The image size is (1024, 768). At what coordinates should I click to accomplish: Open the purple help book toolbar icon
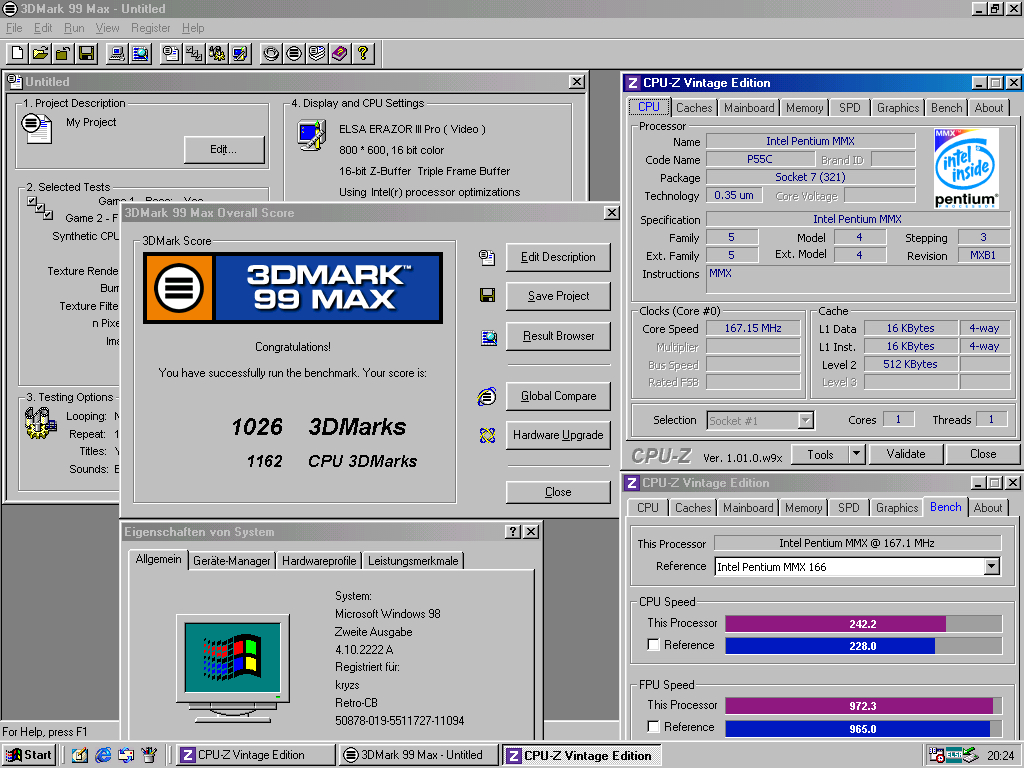(340, 54)
